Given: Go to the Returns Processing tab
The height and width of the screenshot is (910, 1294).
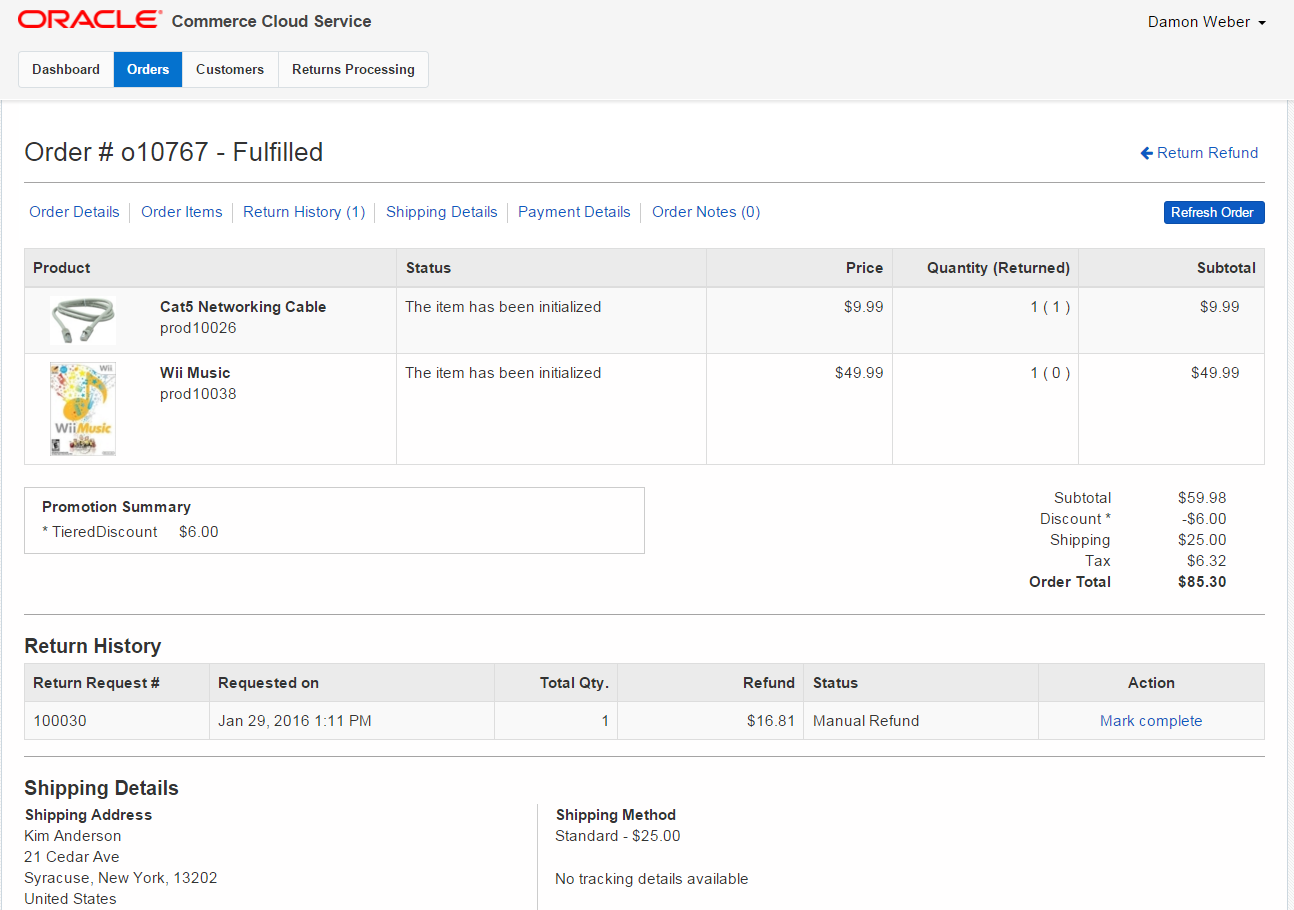Looking at the screenshot, I should pyautogui.click(x=353, y=69).
